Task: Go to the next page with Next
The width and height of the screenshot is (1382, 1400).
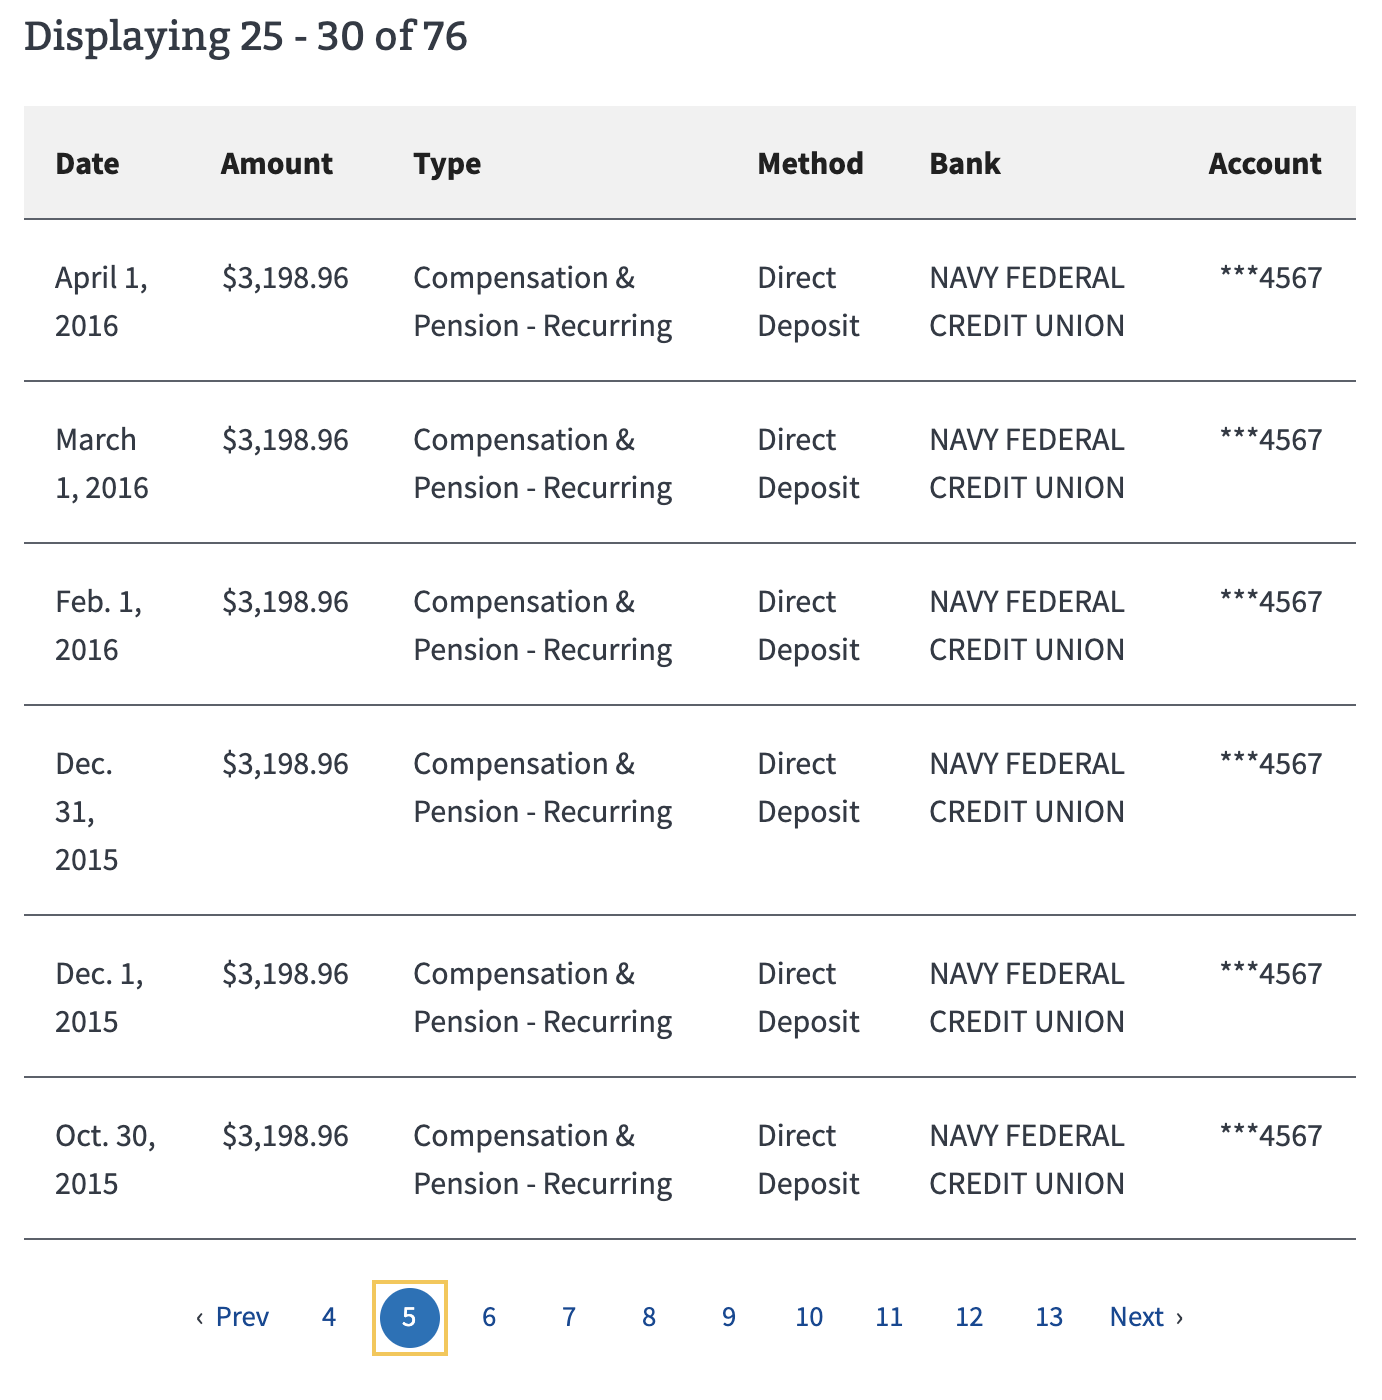Action: 1146,1317
